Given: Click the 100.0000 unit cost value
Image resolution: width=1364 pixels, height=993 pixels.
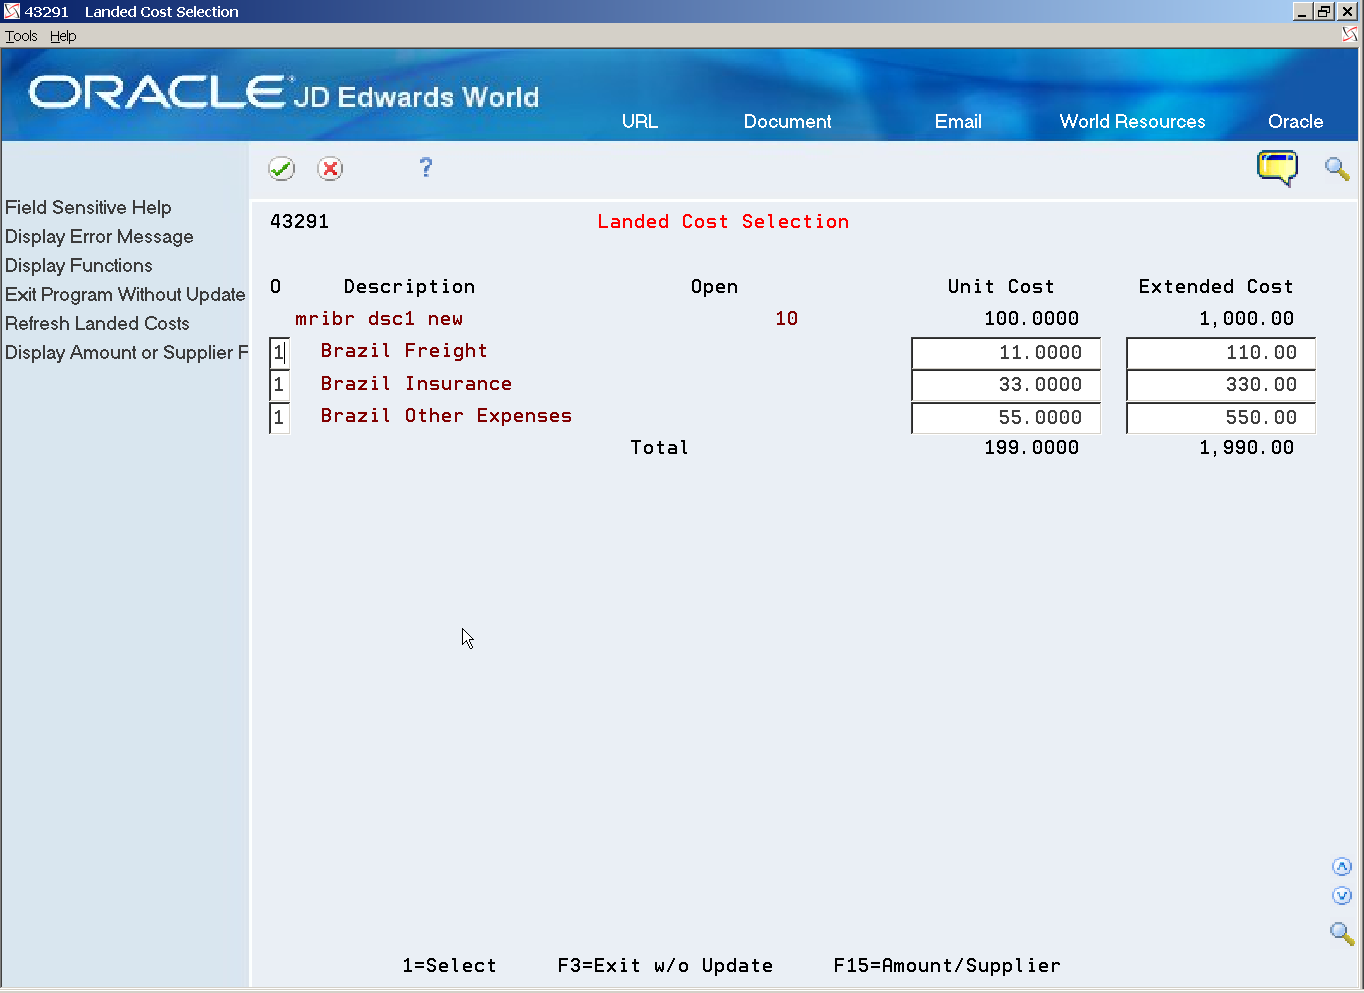Looking at the screenshot, I should (x=1031, y=319).
